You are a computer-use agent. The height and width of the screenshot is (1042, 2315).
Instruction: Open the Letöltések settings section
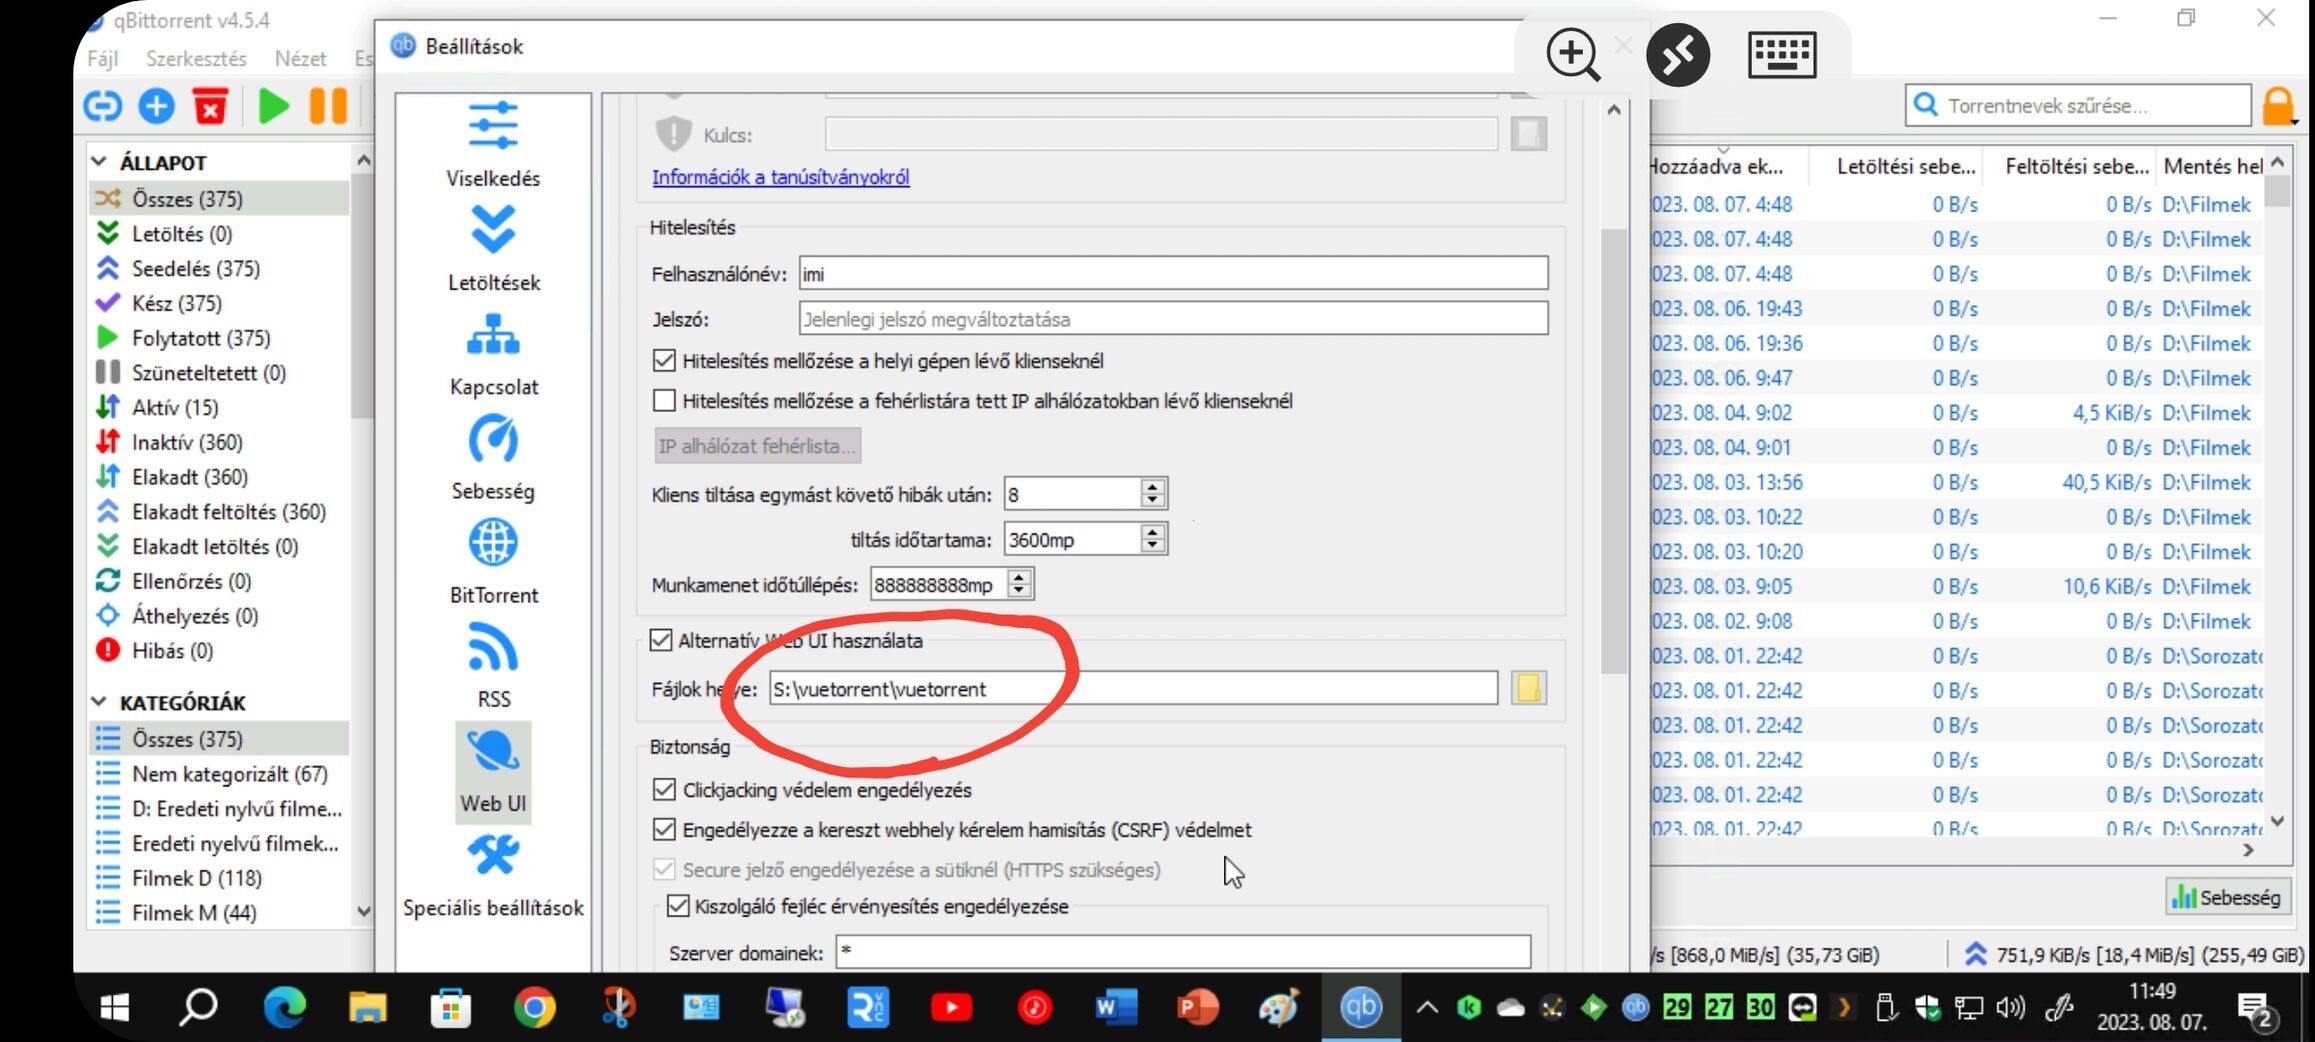click(493, 248)
